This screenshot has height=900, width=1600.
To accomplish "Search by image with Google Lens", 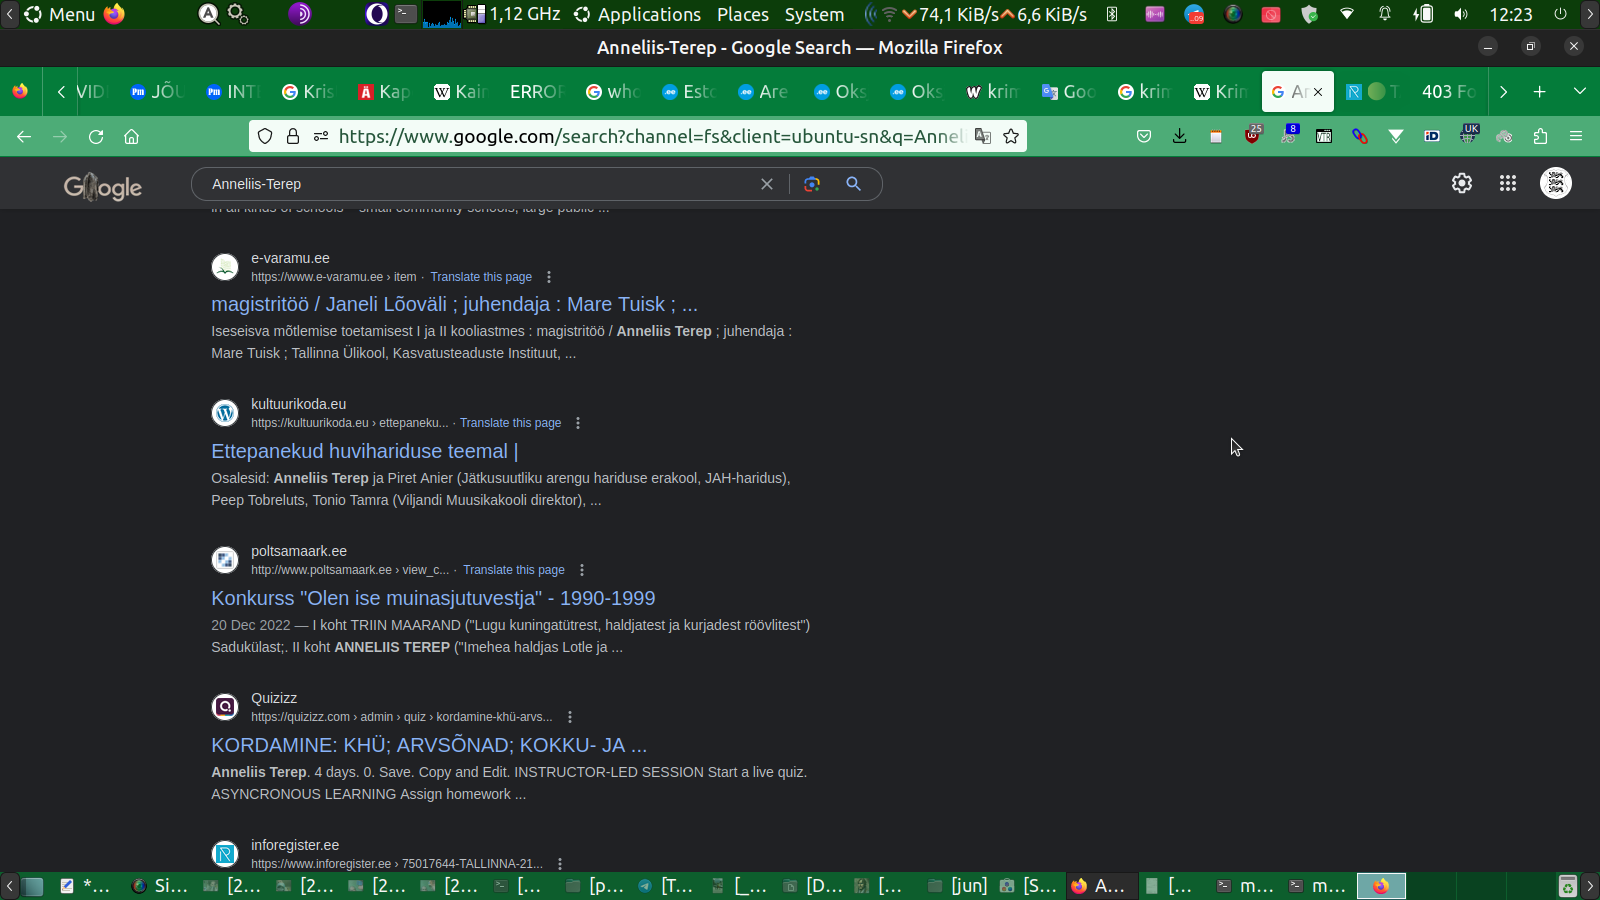I will pyautogui.click(x=812, y=184).
